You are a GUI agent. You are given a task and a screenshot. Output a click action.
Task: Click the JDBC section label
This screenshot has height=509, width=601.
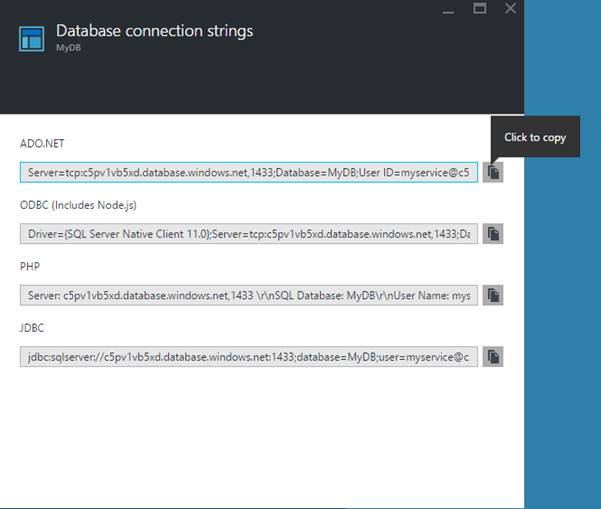pos(33,327)
